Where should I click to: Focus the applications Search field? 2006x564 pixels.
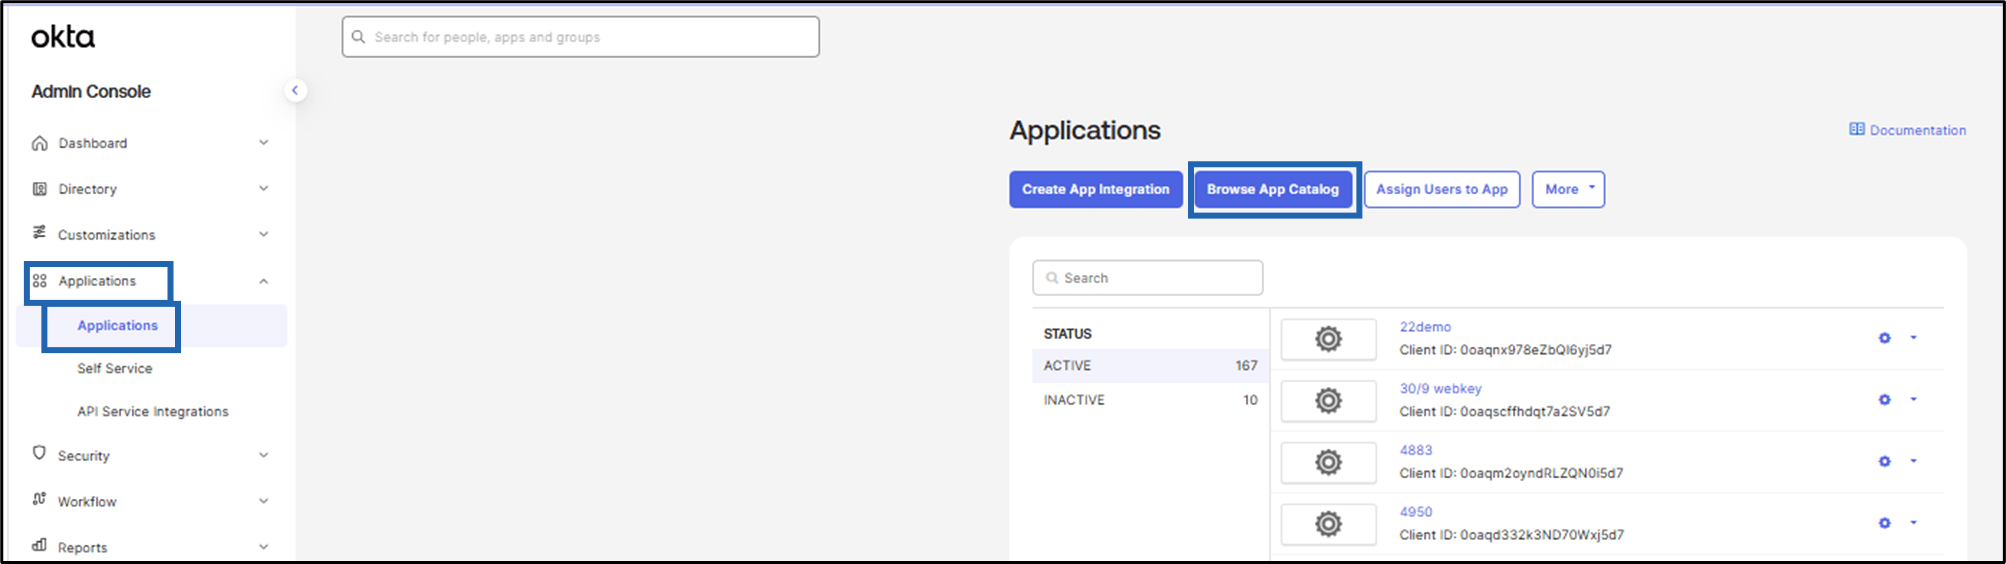pos(1148,278)
